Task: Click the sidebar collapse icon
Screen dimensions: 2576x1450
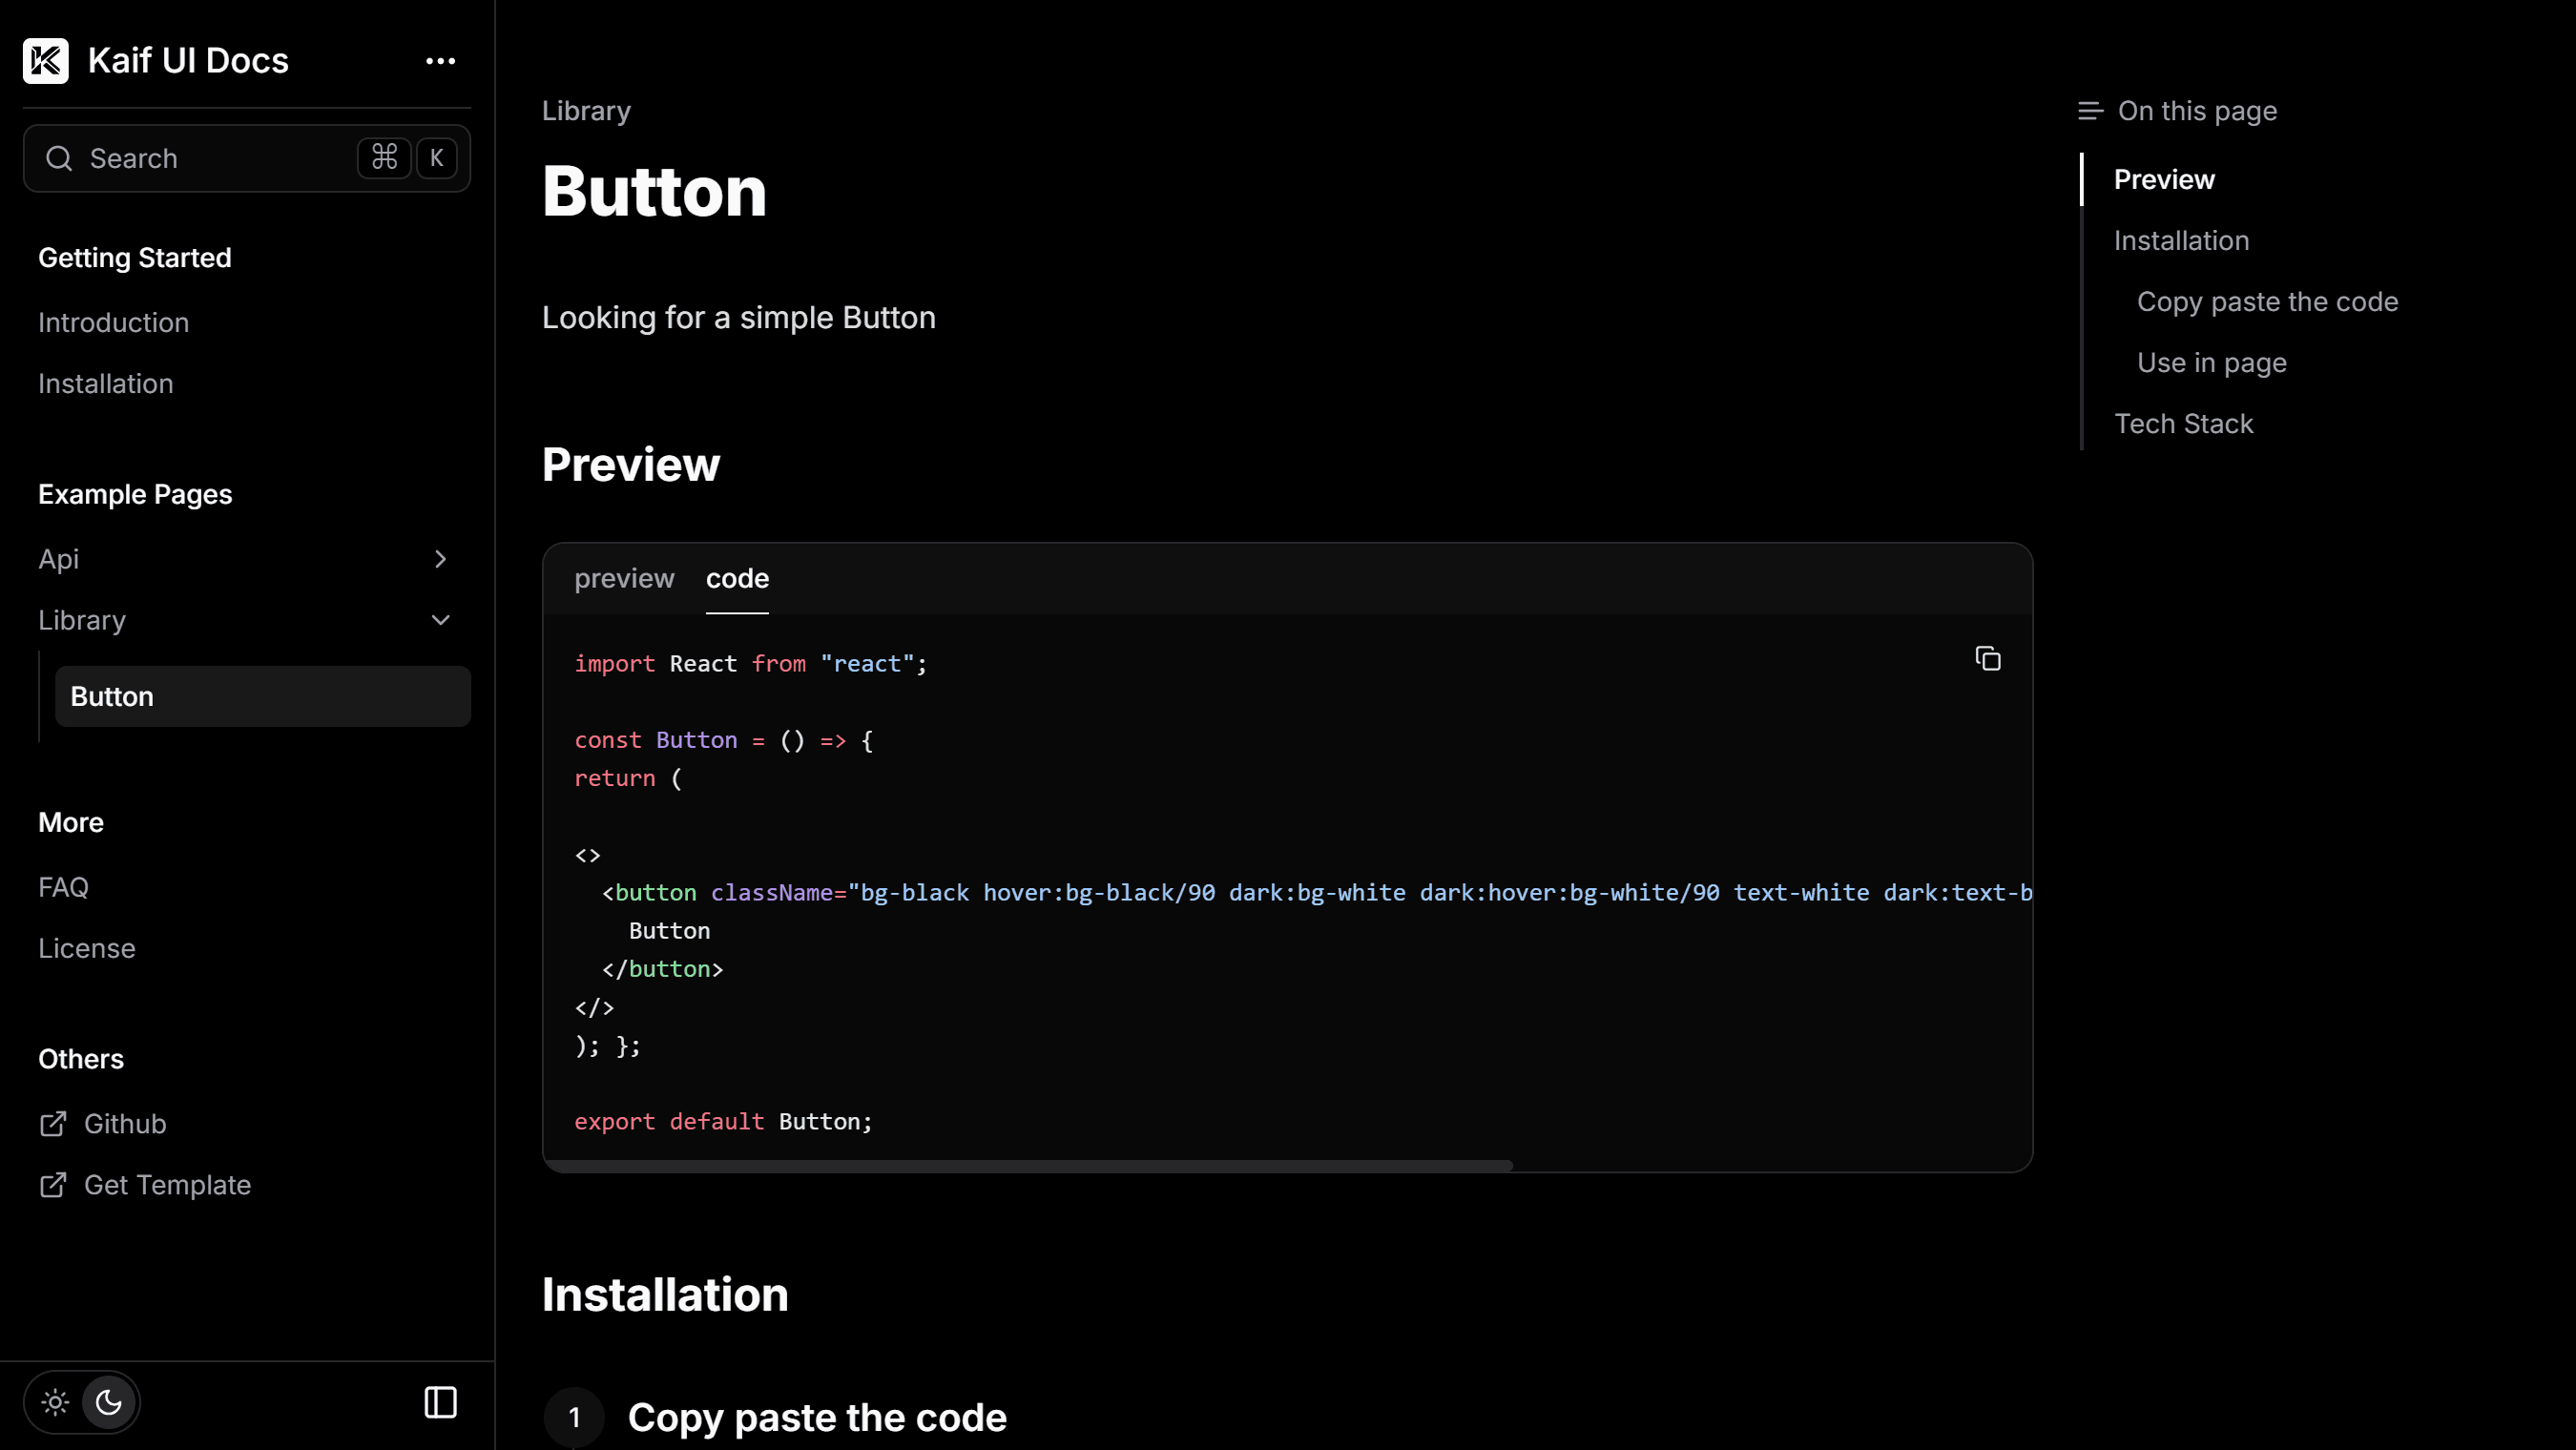Action: coord(441,1402)
